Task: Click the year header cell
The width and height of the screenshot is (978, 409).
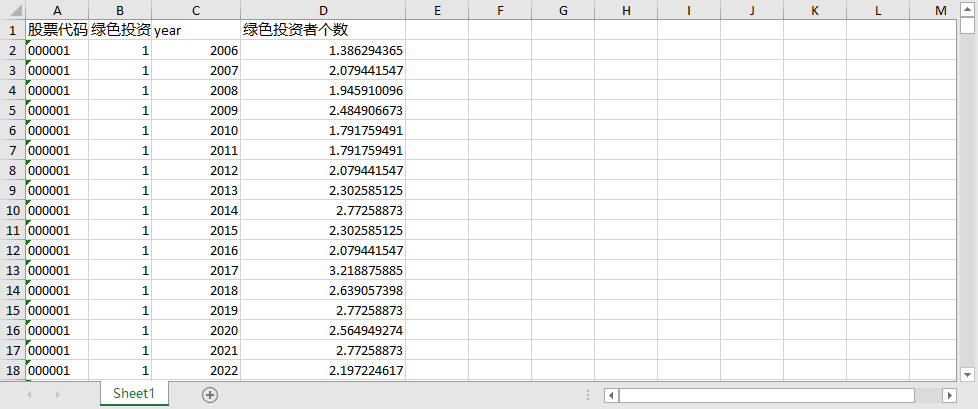Action: (x=196, y=30)
